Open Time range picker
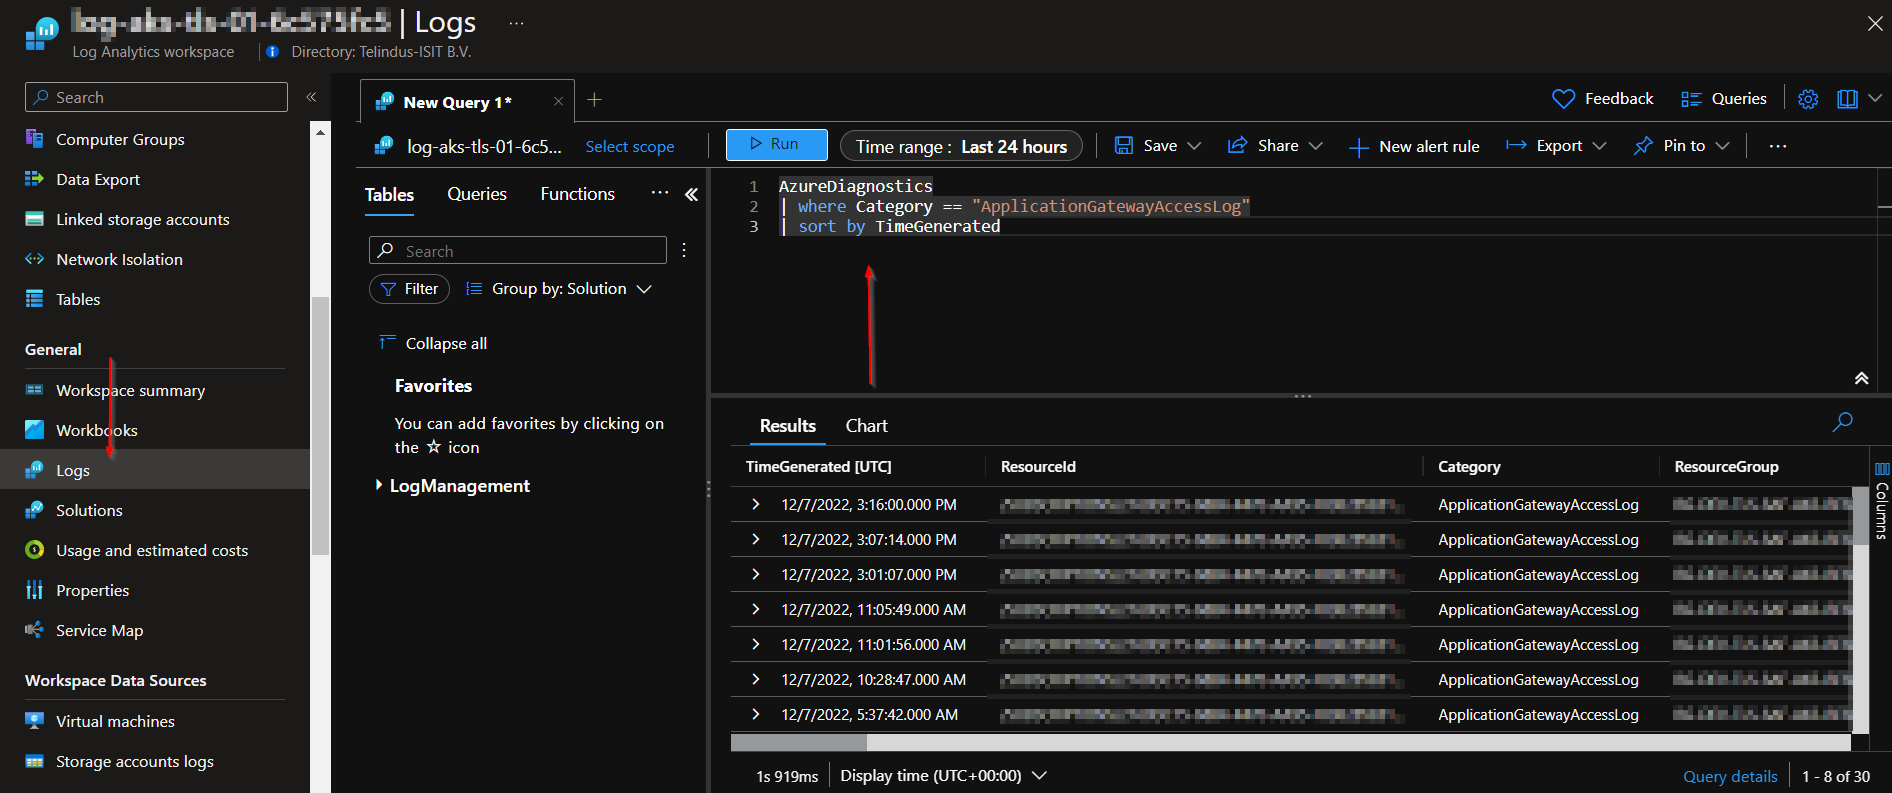Screen dimensions: 1892x793 (x=961, y=146)
